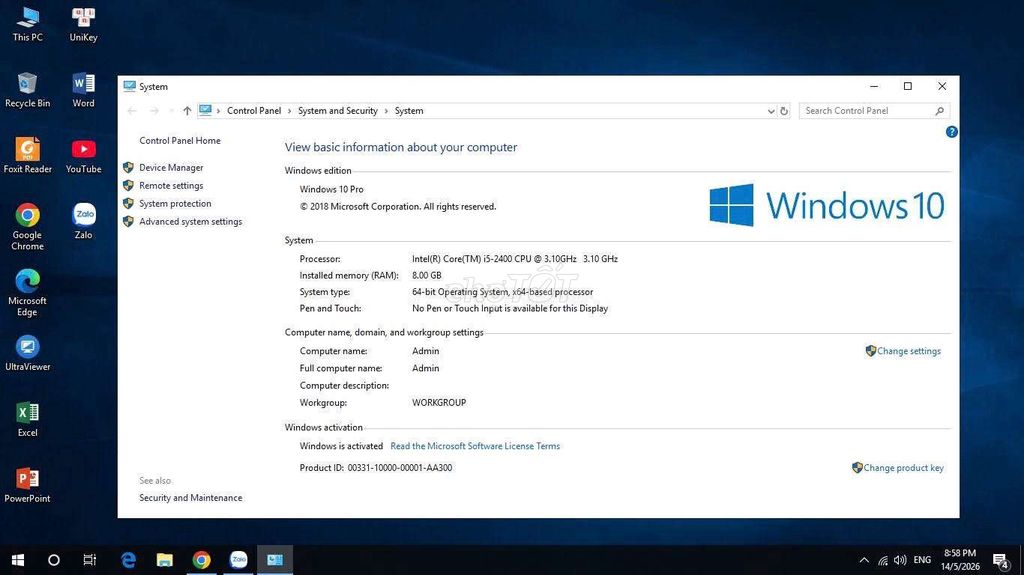Open Advanced system settings
This screenshot has height=575, width=1024.
tap(191, 222)
